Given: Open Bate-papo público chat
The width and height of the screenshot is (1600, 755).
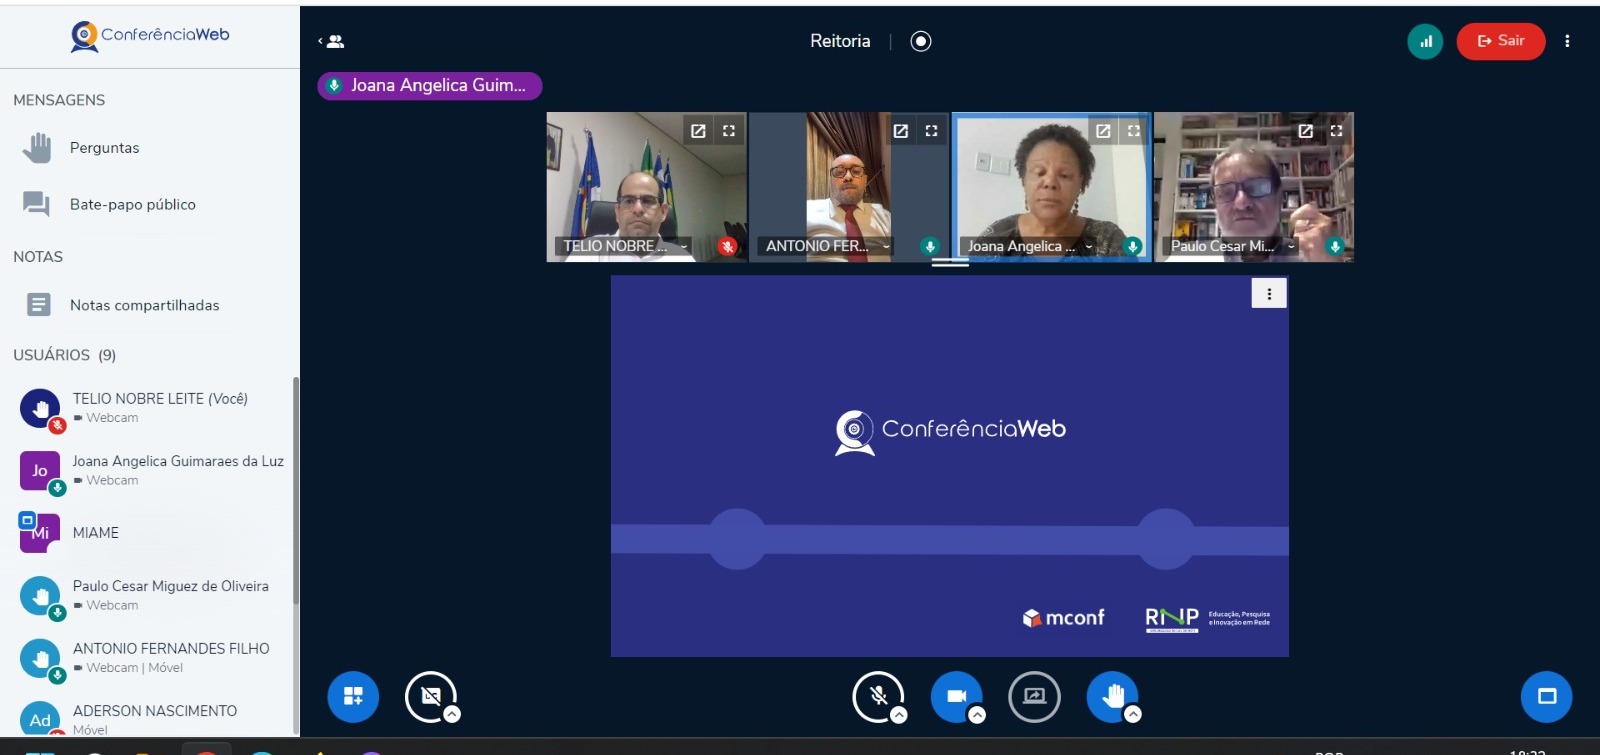Looking at the screenshot, I should 132,204.
